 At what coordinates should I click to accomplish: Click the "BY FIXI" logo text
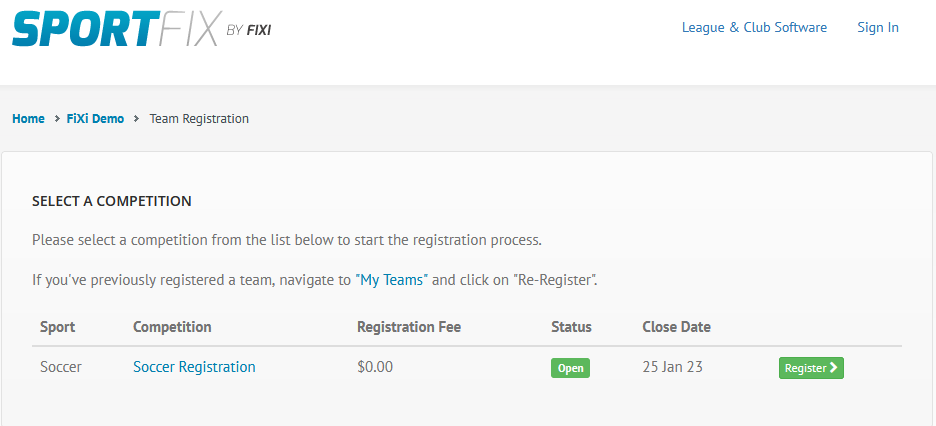coord(249,30)
